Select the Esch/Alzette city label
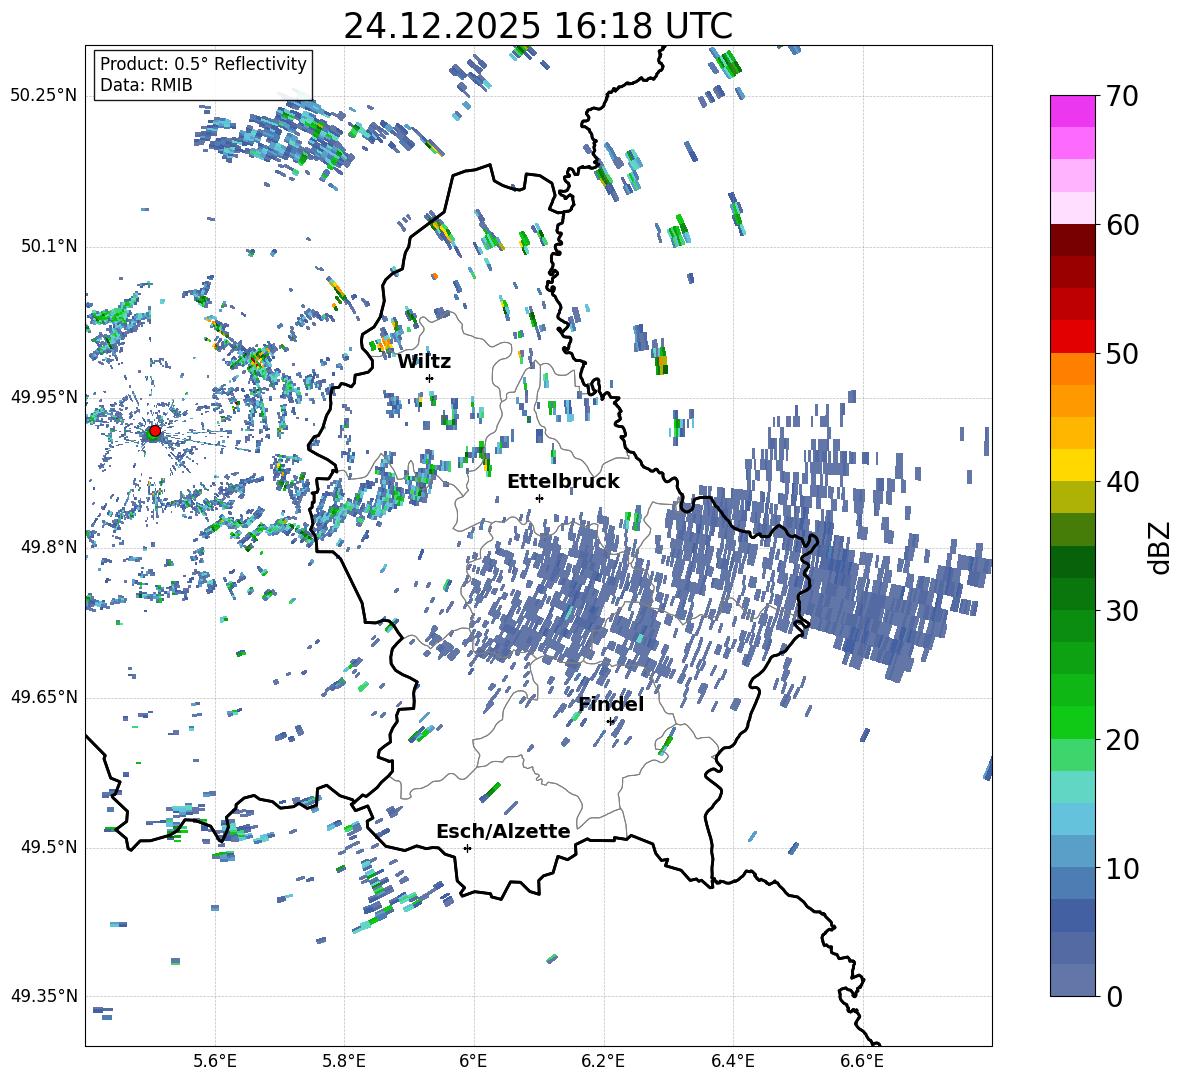The height and width of the screenshot is (1081, 1184). 503,832
